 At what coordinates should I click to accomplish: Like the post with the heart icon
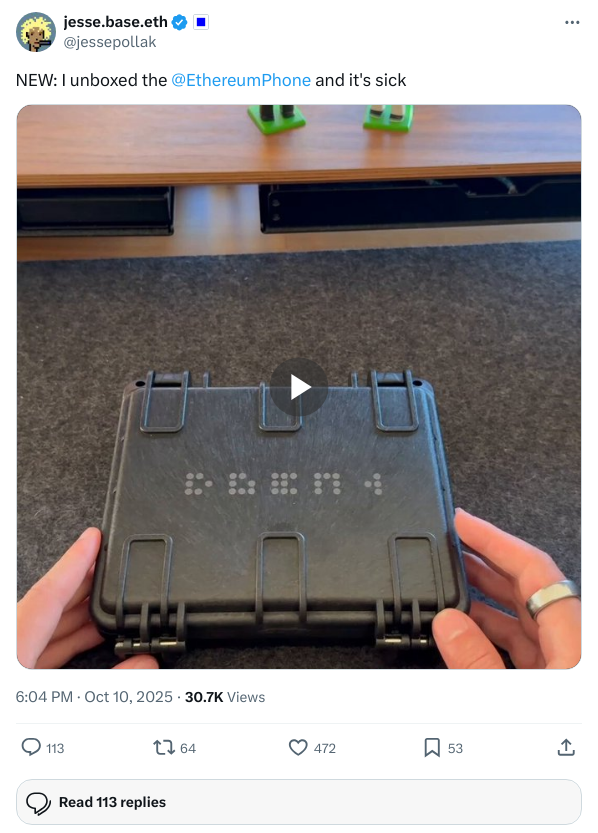pos(298,747)
